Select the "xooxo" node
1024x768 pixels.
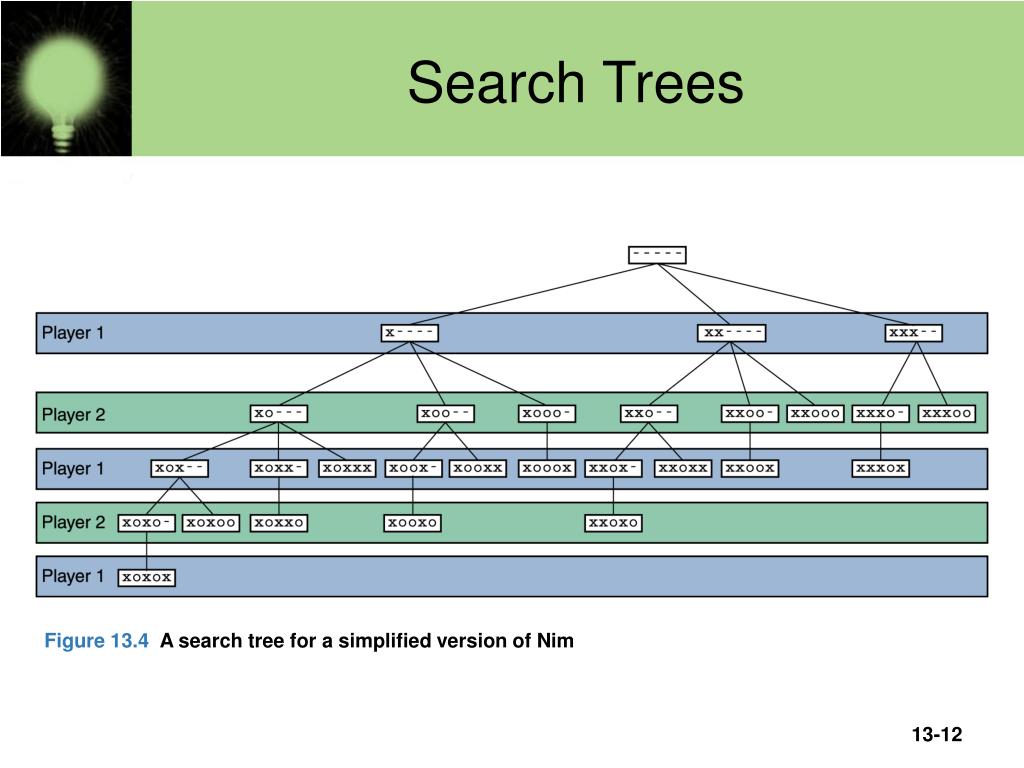(412, 523)
